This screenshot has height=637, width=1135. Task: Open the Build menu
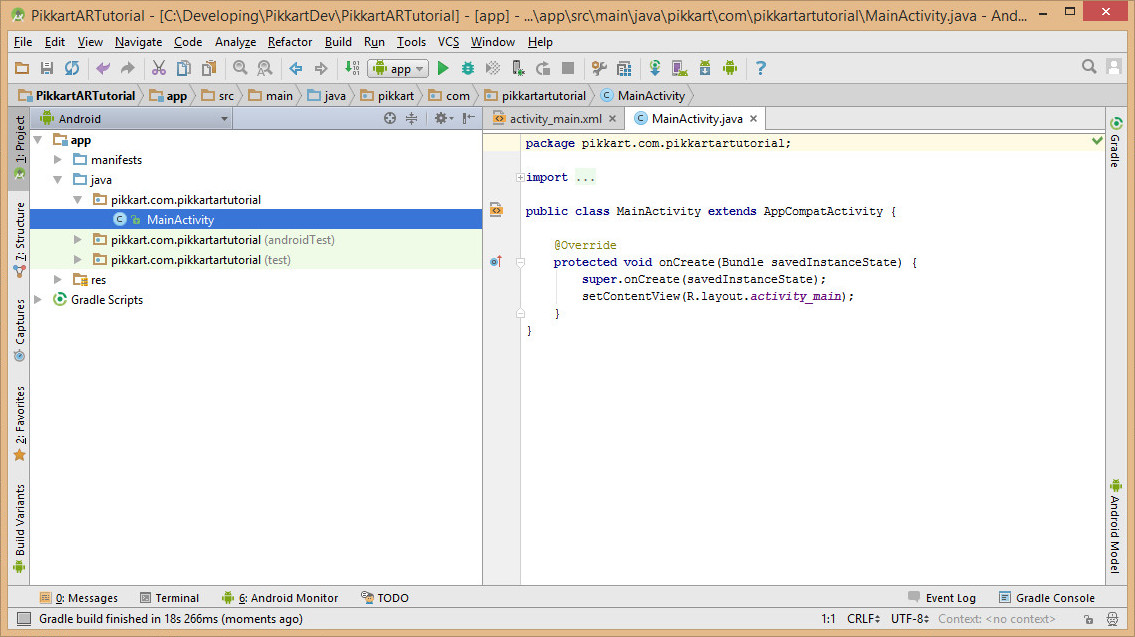pos(338,42)
